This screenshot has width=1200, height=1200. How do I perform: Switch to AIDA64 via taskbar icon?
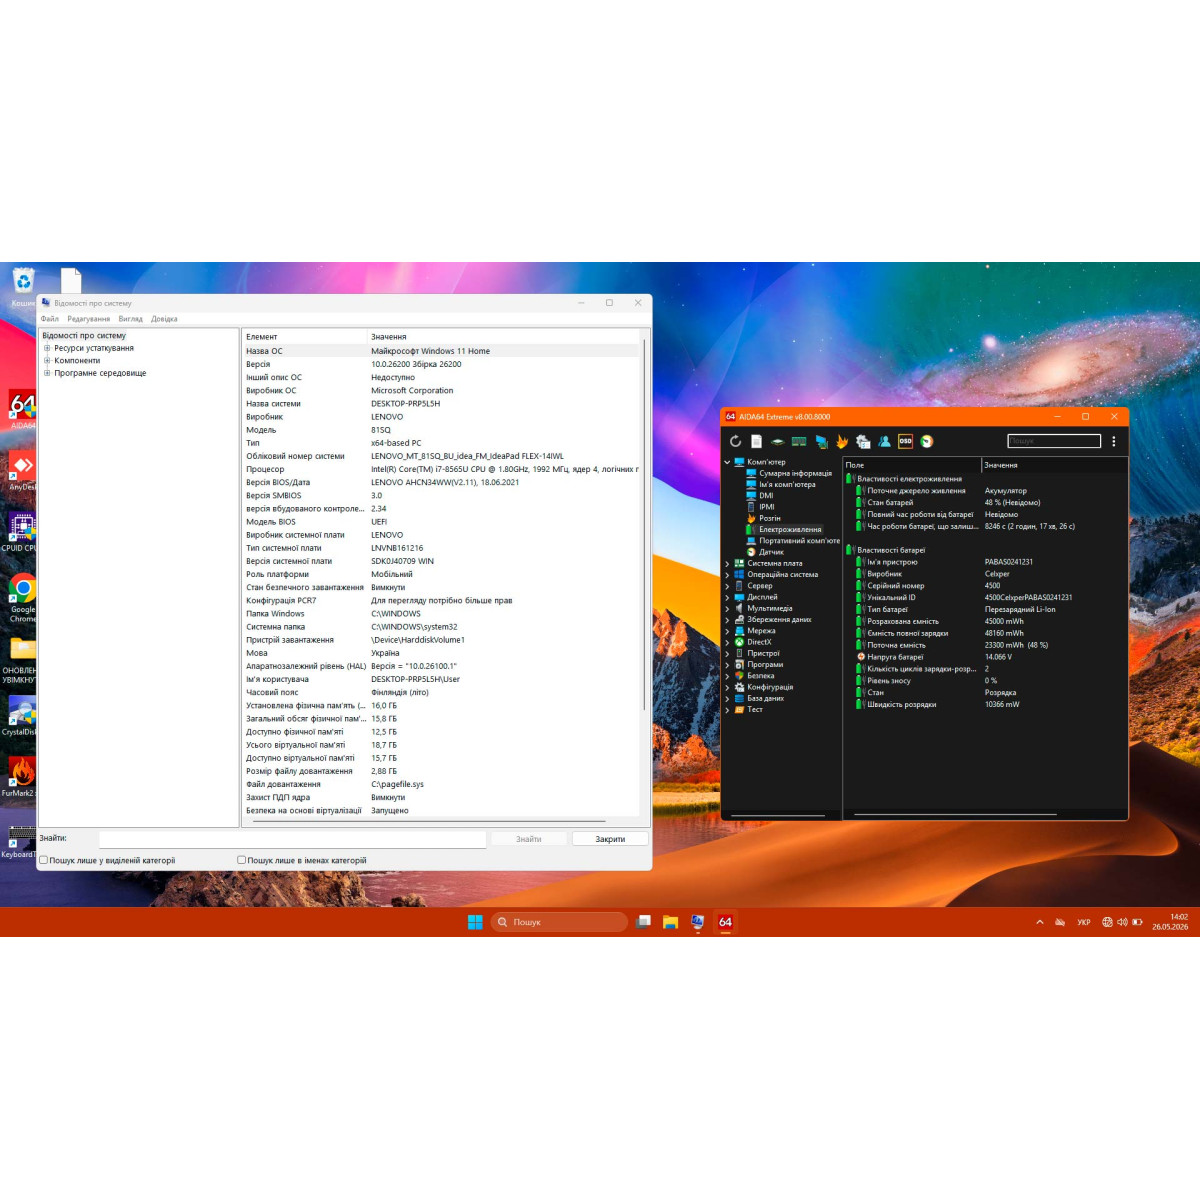click(725, 922)
